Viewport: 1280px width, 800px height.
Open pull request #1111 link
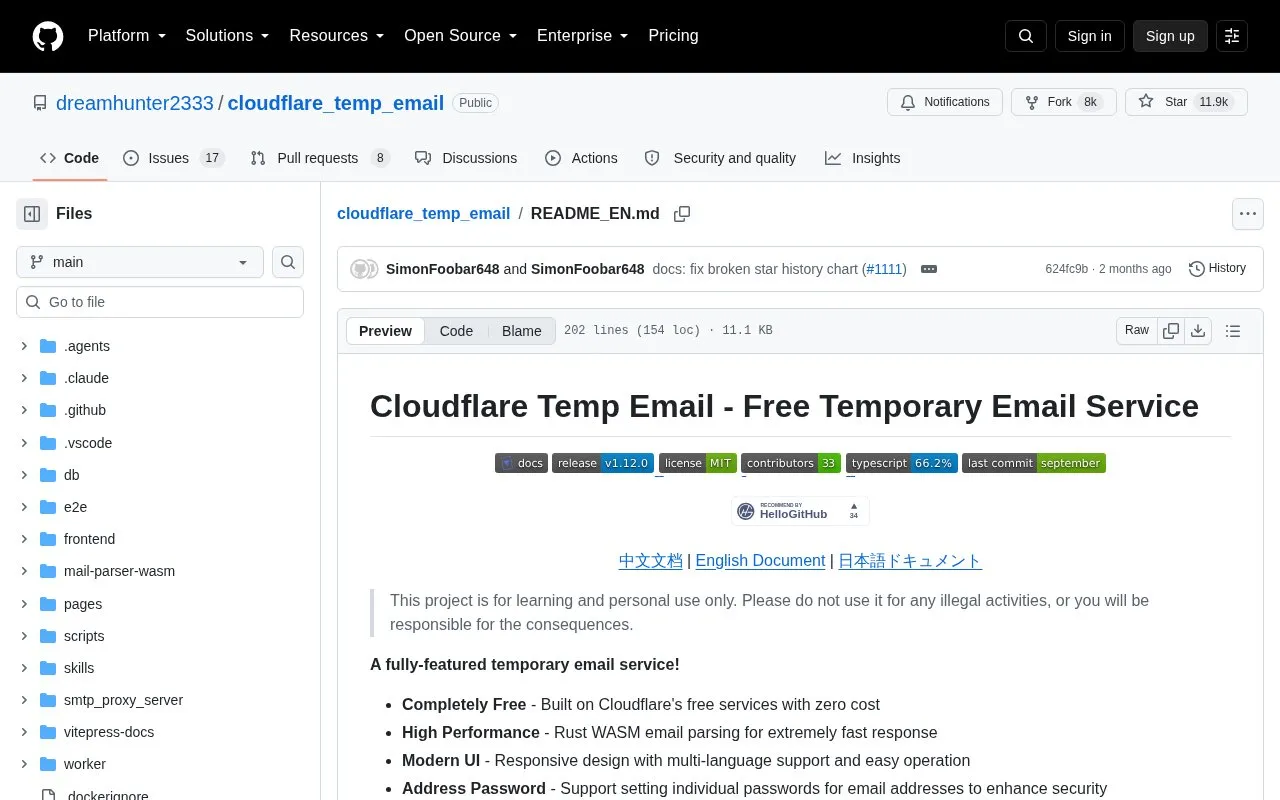(x=884, y=269)
